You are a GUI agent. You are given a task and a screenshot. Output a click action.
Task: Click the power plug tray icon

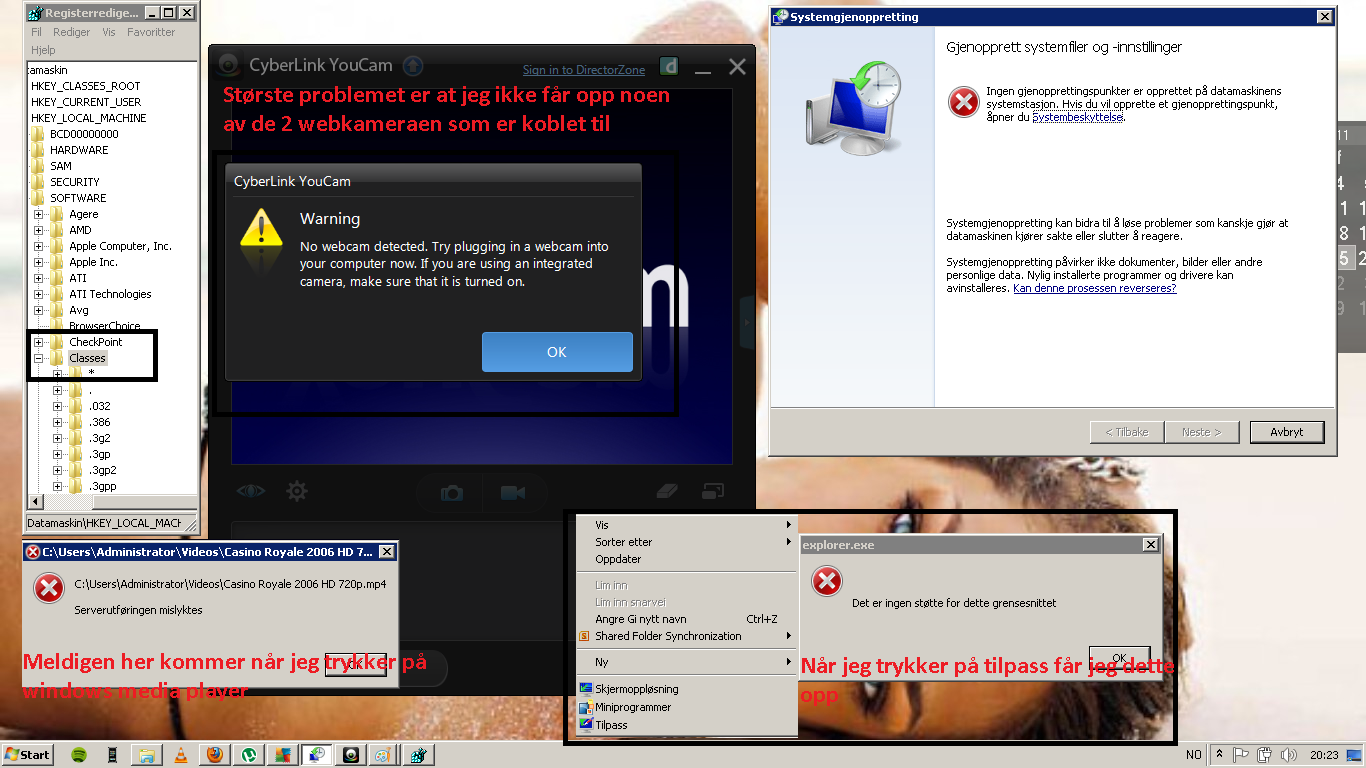coord(1264,755)
